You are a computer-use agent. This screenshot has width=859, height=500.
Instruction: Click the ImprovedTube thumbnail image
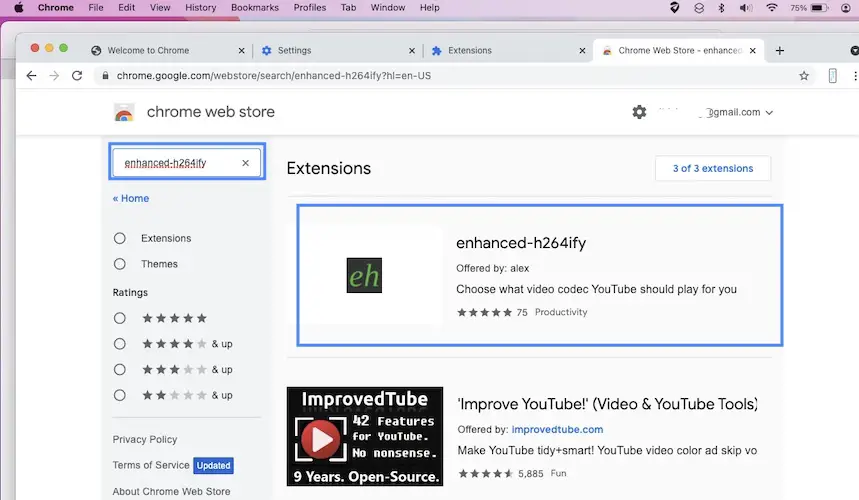[x=365, y=436]
